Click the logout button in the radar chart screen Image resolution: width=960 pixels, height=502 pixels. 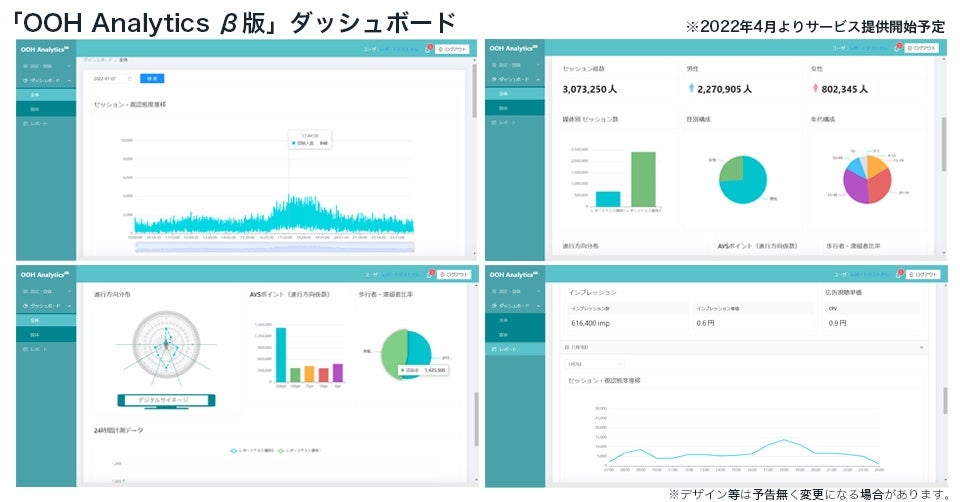pos(456,274)
